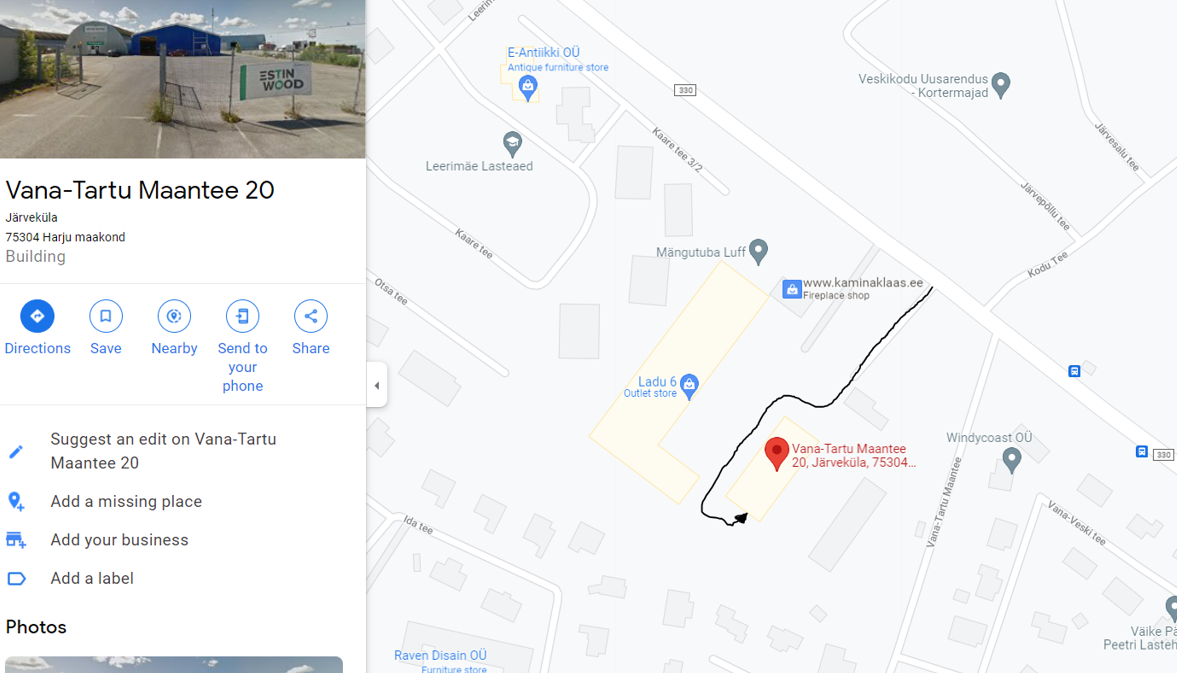Click the Directions icon button
Viewport: 1177px width, 673px height.
point(38,316)
